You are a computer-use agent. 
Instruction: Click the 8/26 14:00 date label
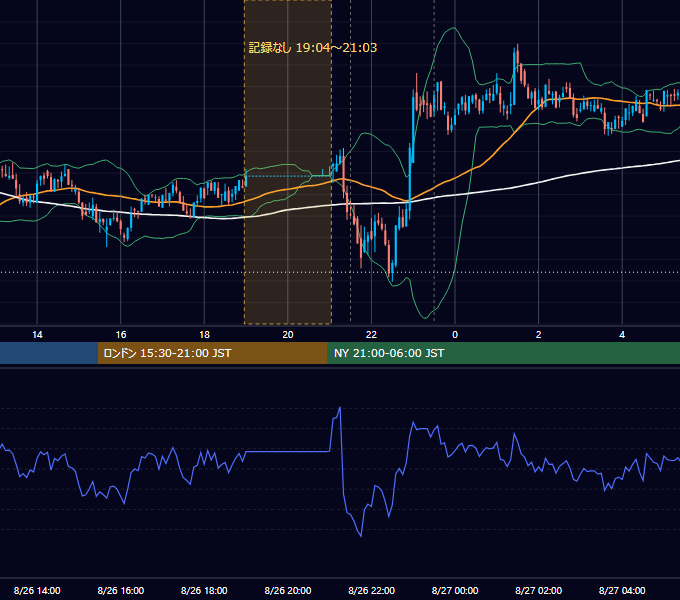coord(37,590)
